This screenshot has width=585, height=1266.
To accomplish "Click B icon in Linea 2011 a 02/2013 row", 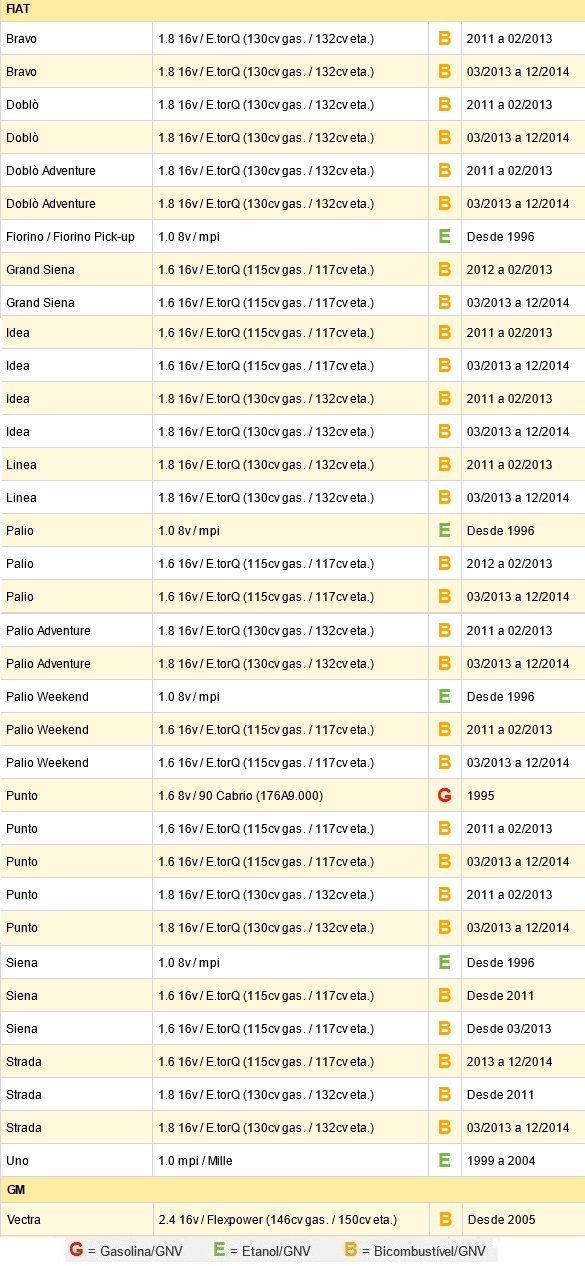I will click(444, 465).
